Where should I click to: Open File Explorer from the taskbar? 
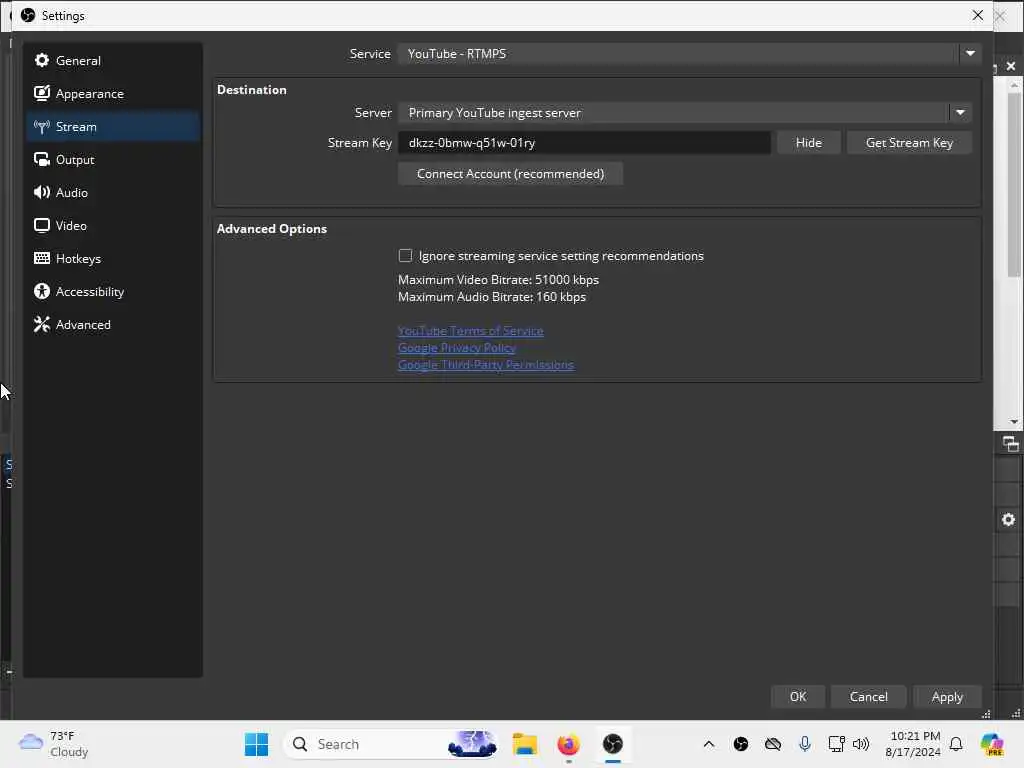[524, 744]
